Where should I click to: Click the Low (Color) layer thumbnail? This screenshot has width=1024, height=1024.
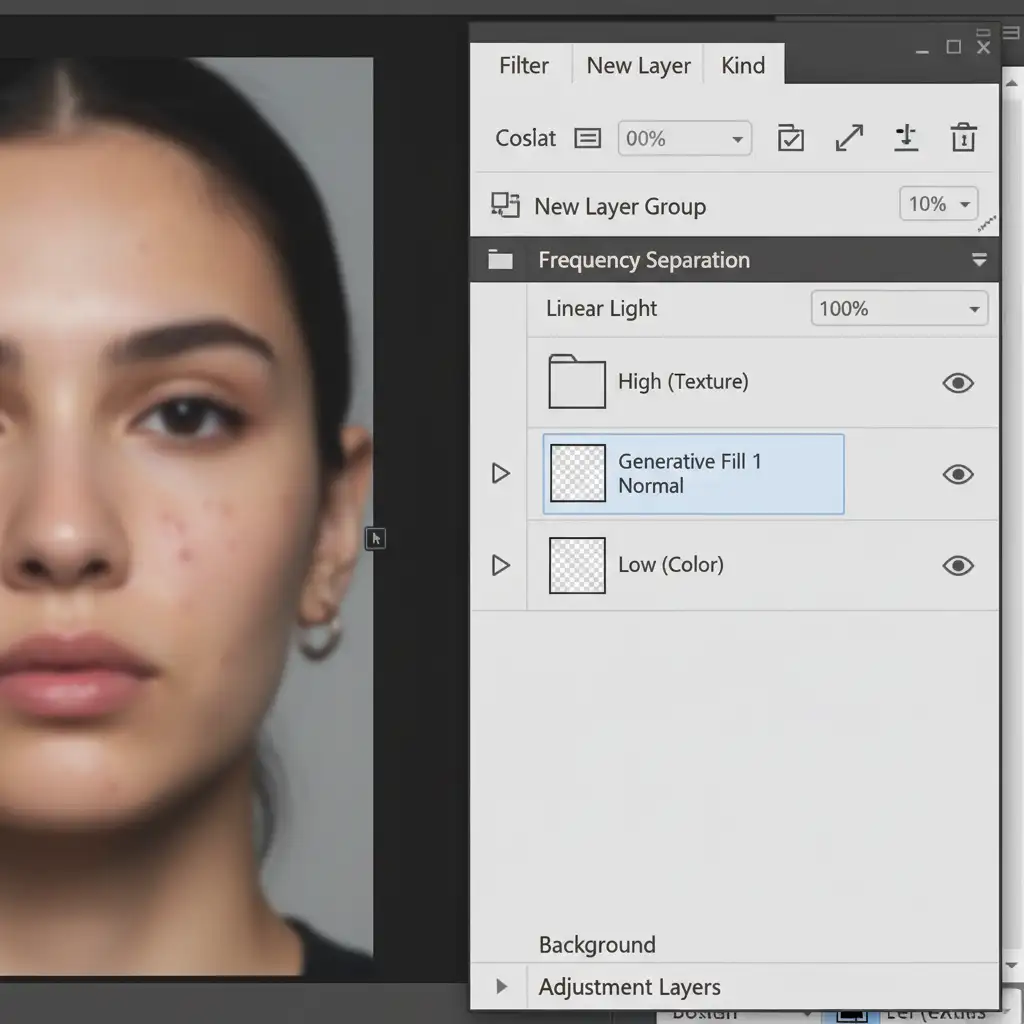[x=577, y=565]
